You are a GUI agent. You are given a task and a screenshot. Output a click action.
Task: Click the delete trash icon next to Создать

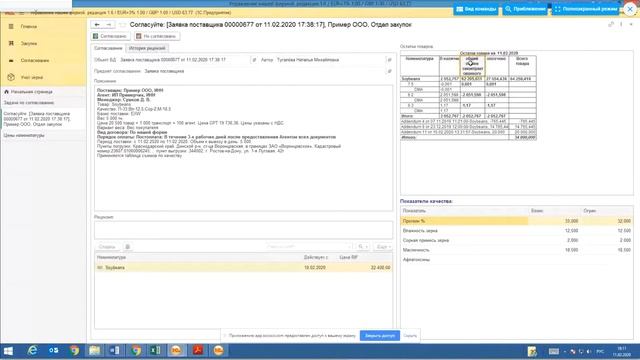tap(127, 247)
